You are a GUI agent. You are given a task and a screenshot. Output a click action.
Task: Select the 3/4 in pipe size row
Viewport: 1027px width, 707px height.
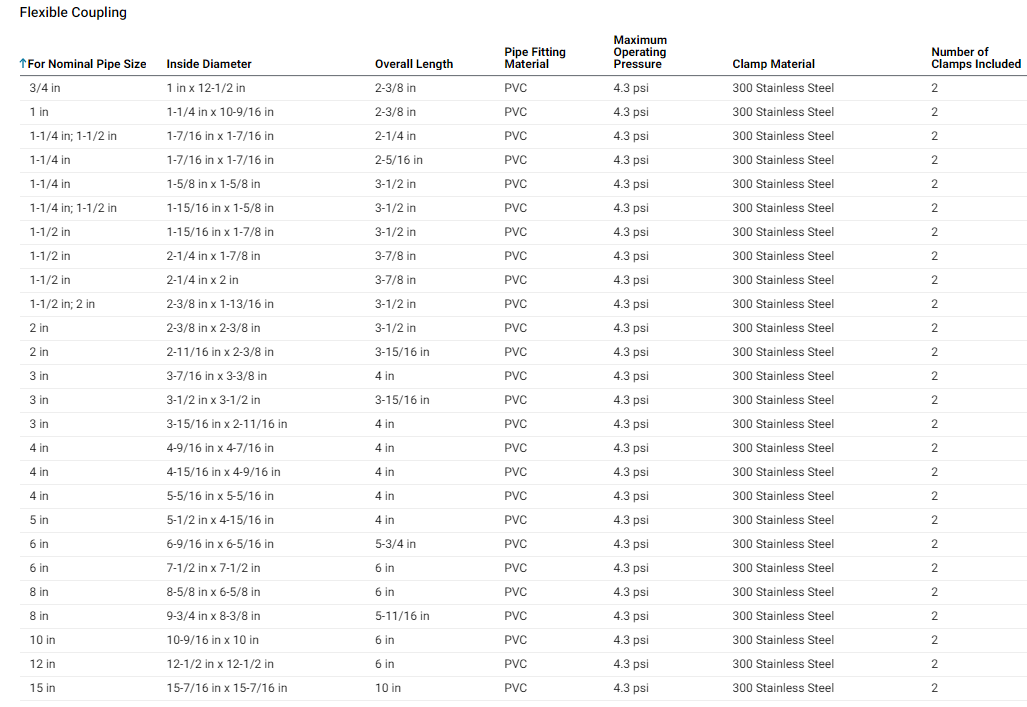click(x=45, y=88)
